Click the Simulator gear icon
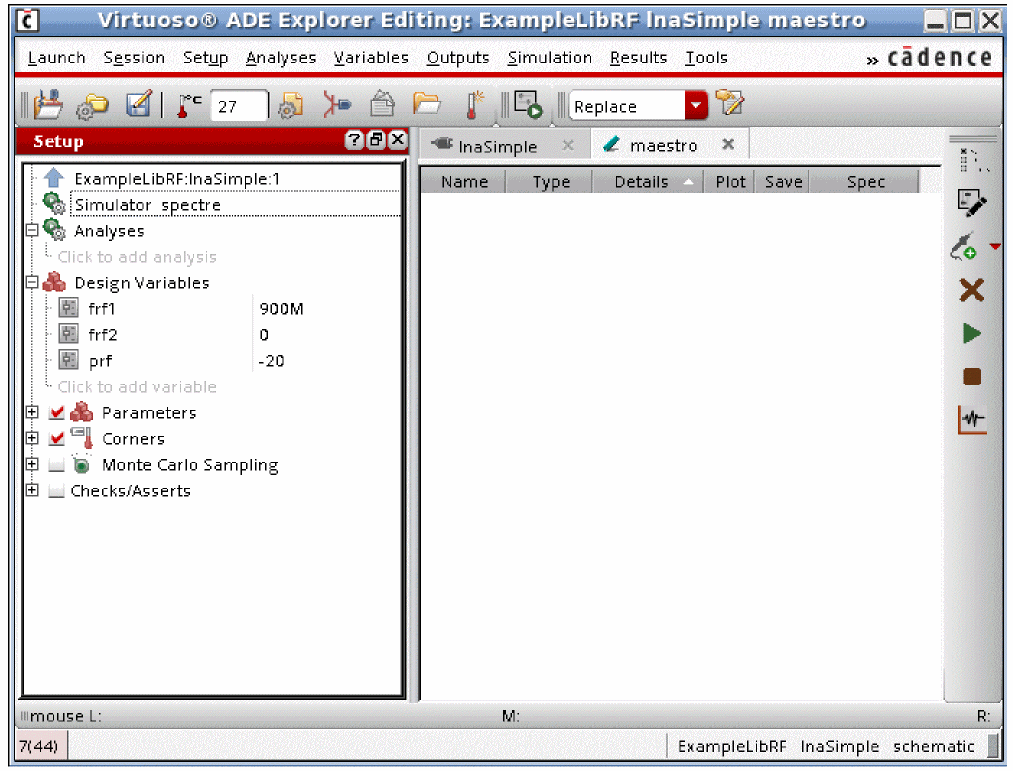The image size is (1013, 771). (54, 204)
